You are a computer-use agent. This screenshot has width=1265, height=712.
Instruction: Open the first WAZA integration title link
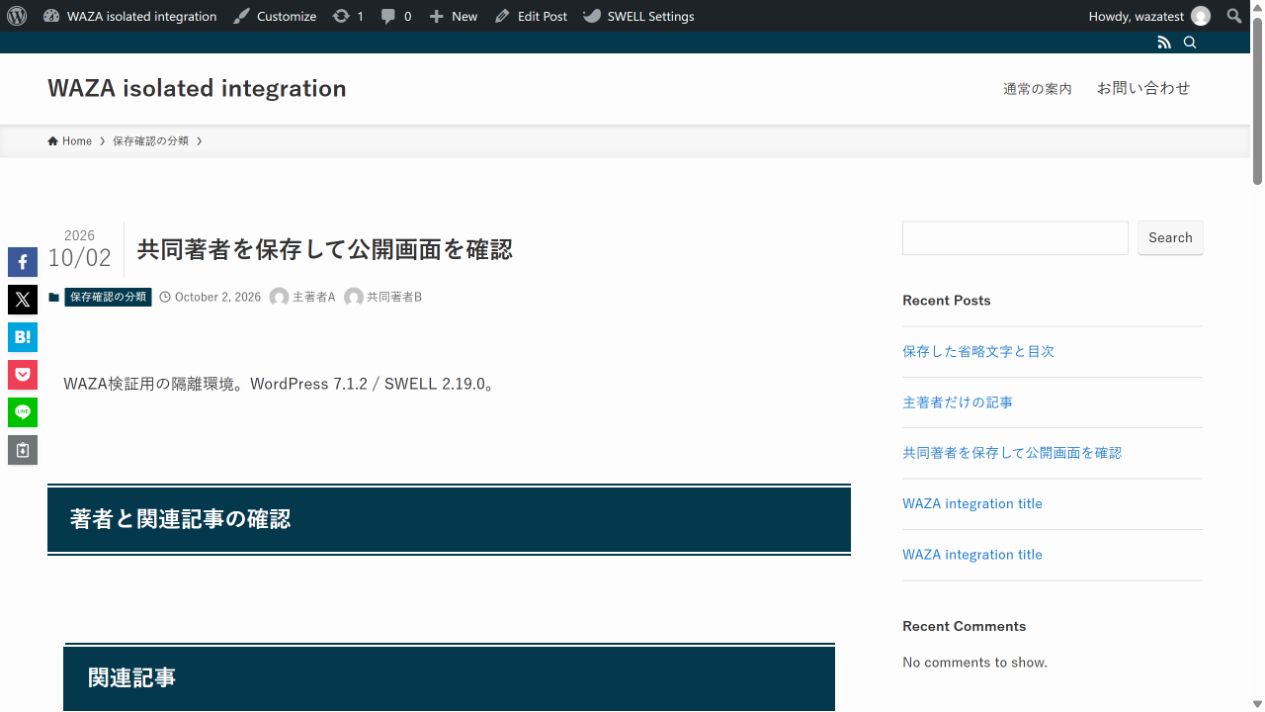pyautogui.click(x=972, y=504)
